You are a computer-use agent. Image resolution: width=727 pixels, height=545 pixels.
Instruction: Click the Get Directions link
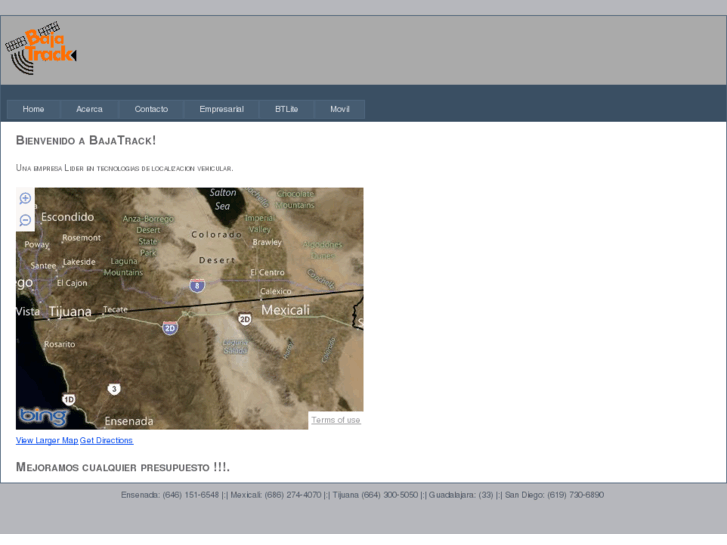[106, 441]
